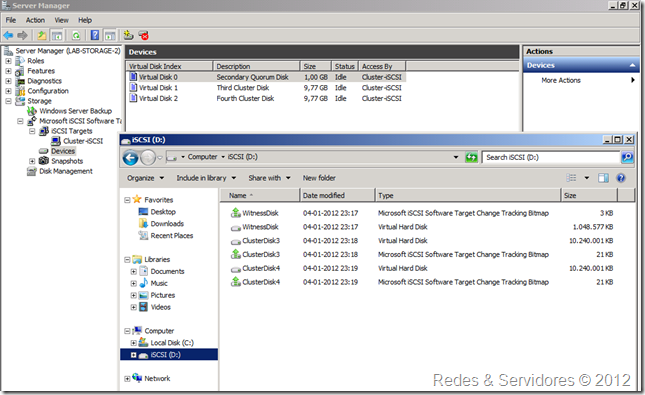Sort by Date modified column header
The width and height of the screenshot is (645, 395).
point(338,195)
